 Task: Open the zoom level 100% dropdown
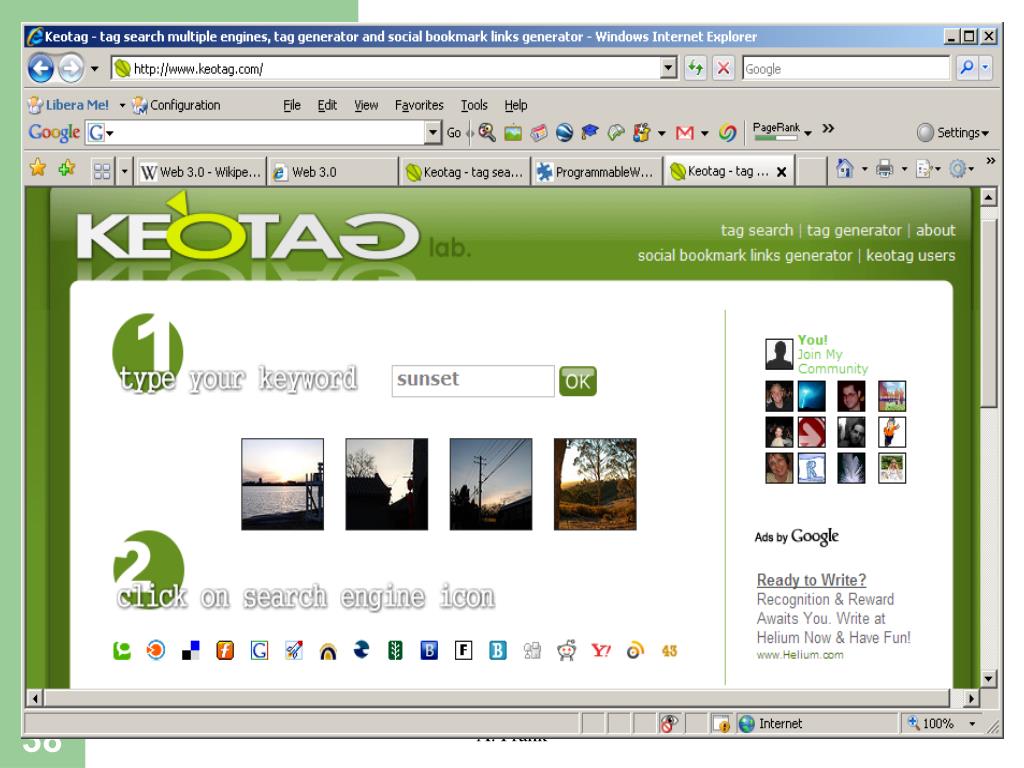[972, 724]
